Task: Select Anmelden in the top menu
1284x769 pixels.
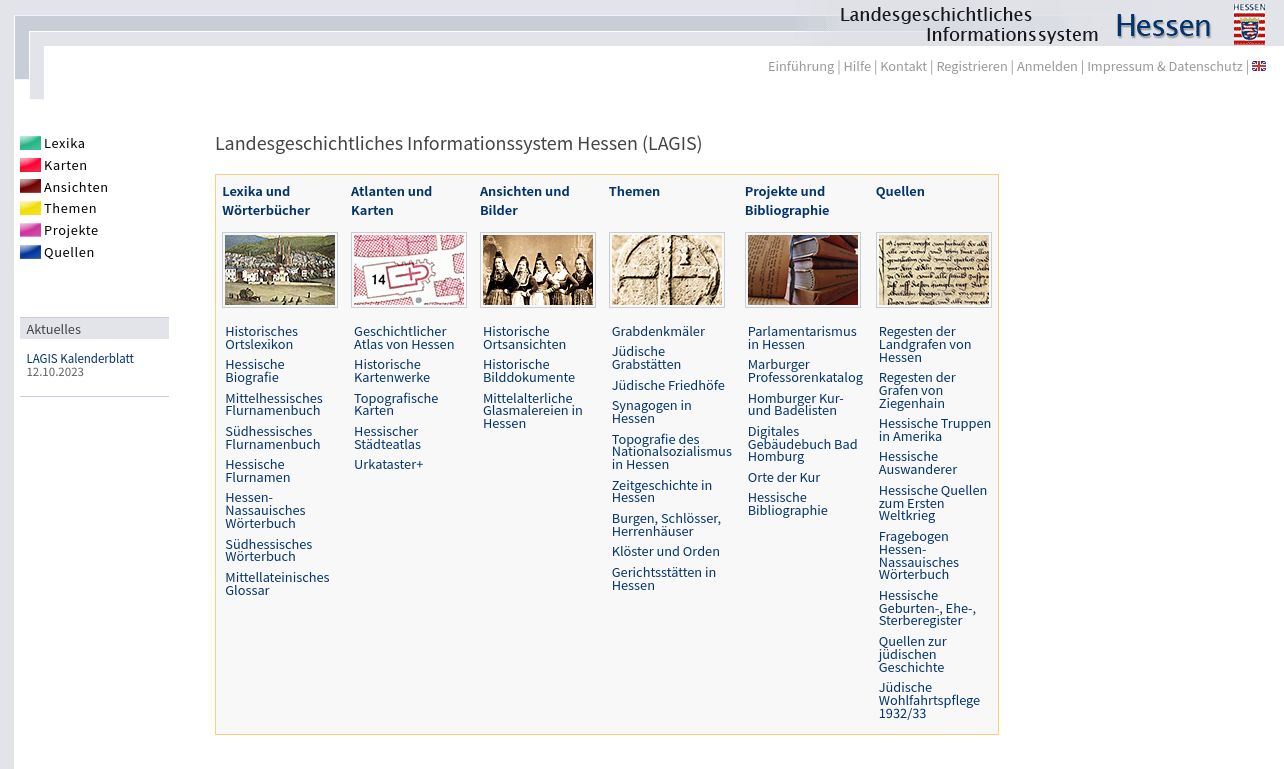Action: pos(1047,66)
